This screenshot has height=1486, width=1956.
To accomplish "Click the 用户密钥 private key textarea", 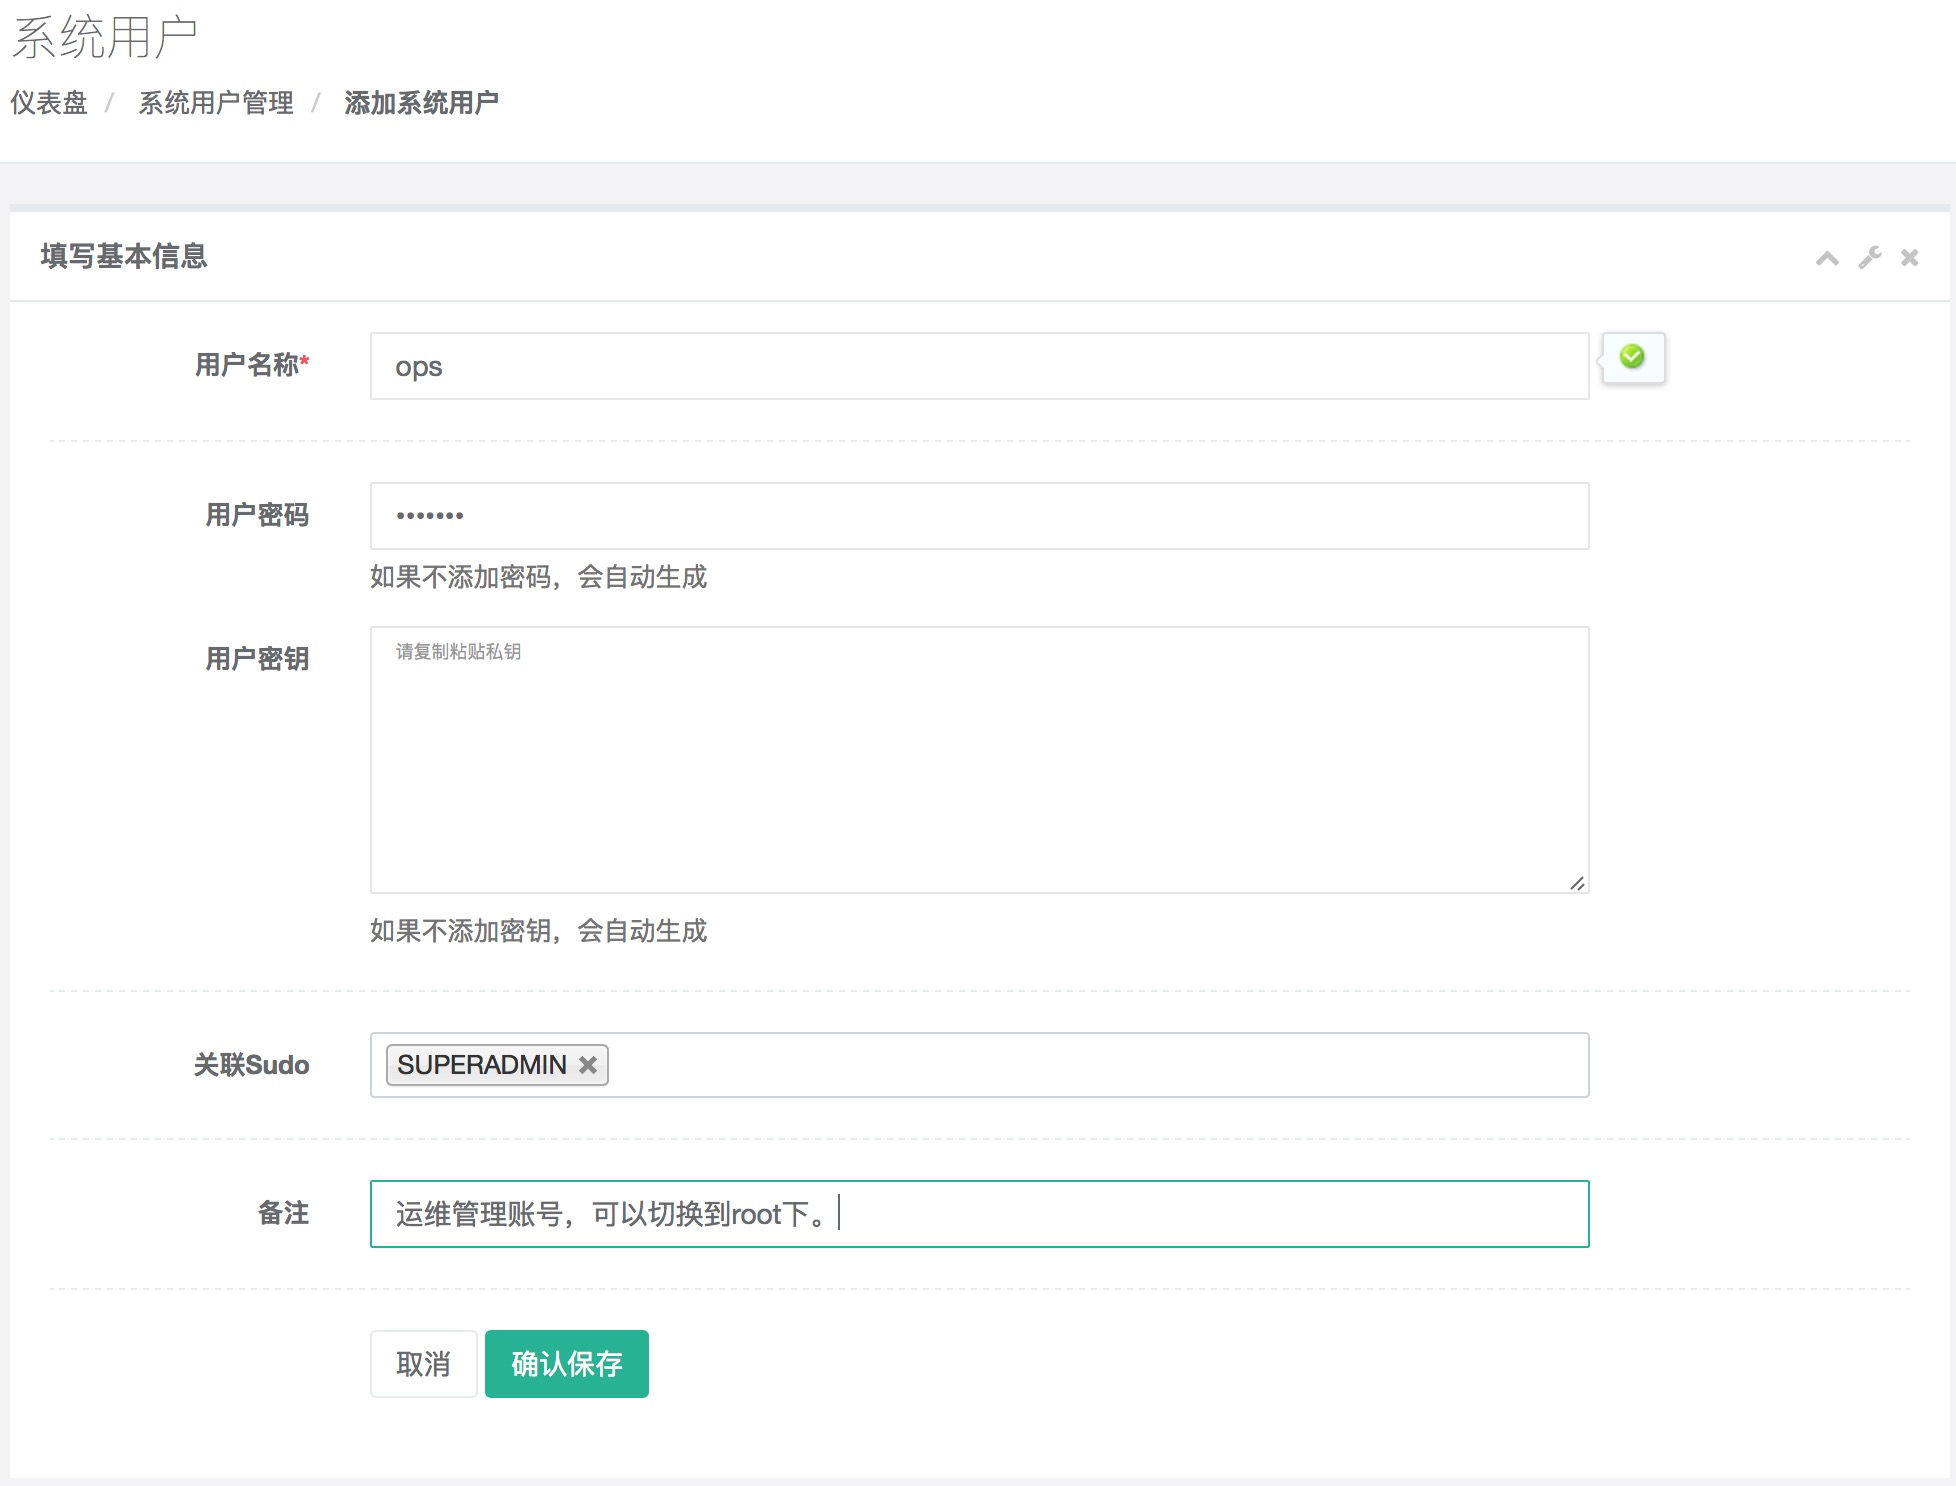I will (978, 760).
